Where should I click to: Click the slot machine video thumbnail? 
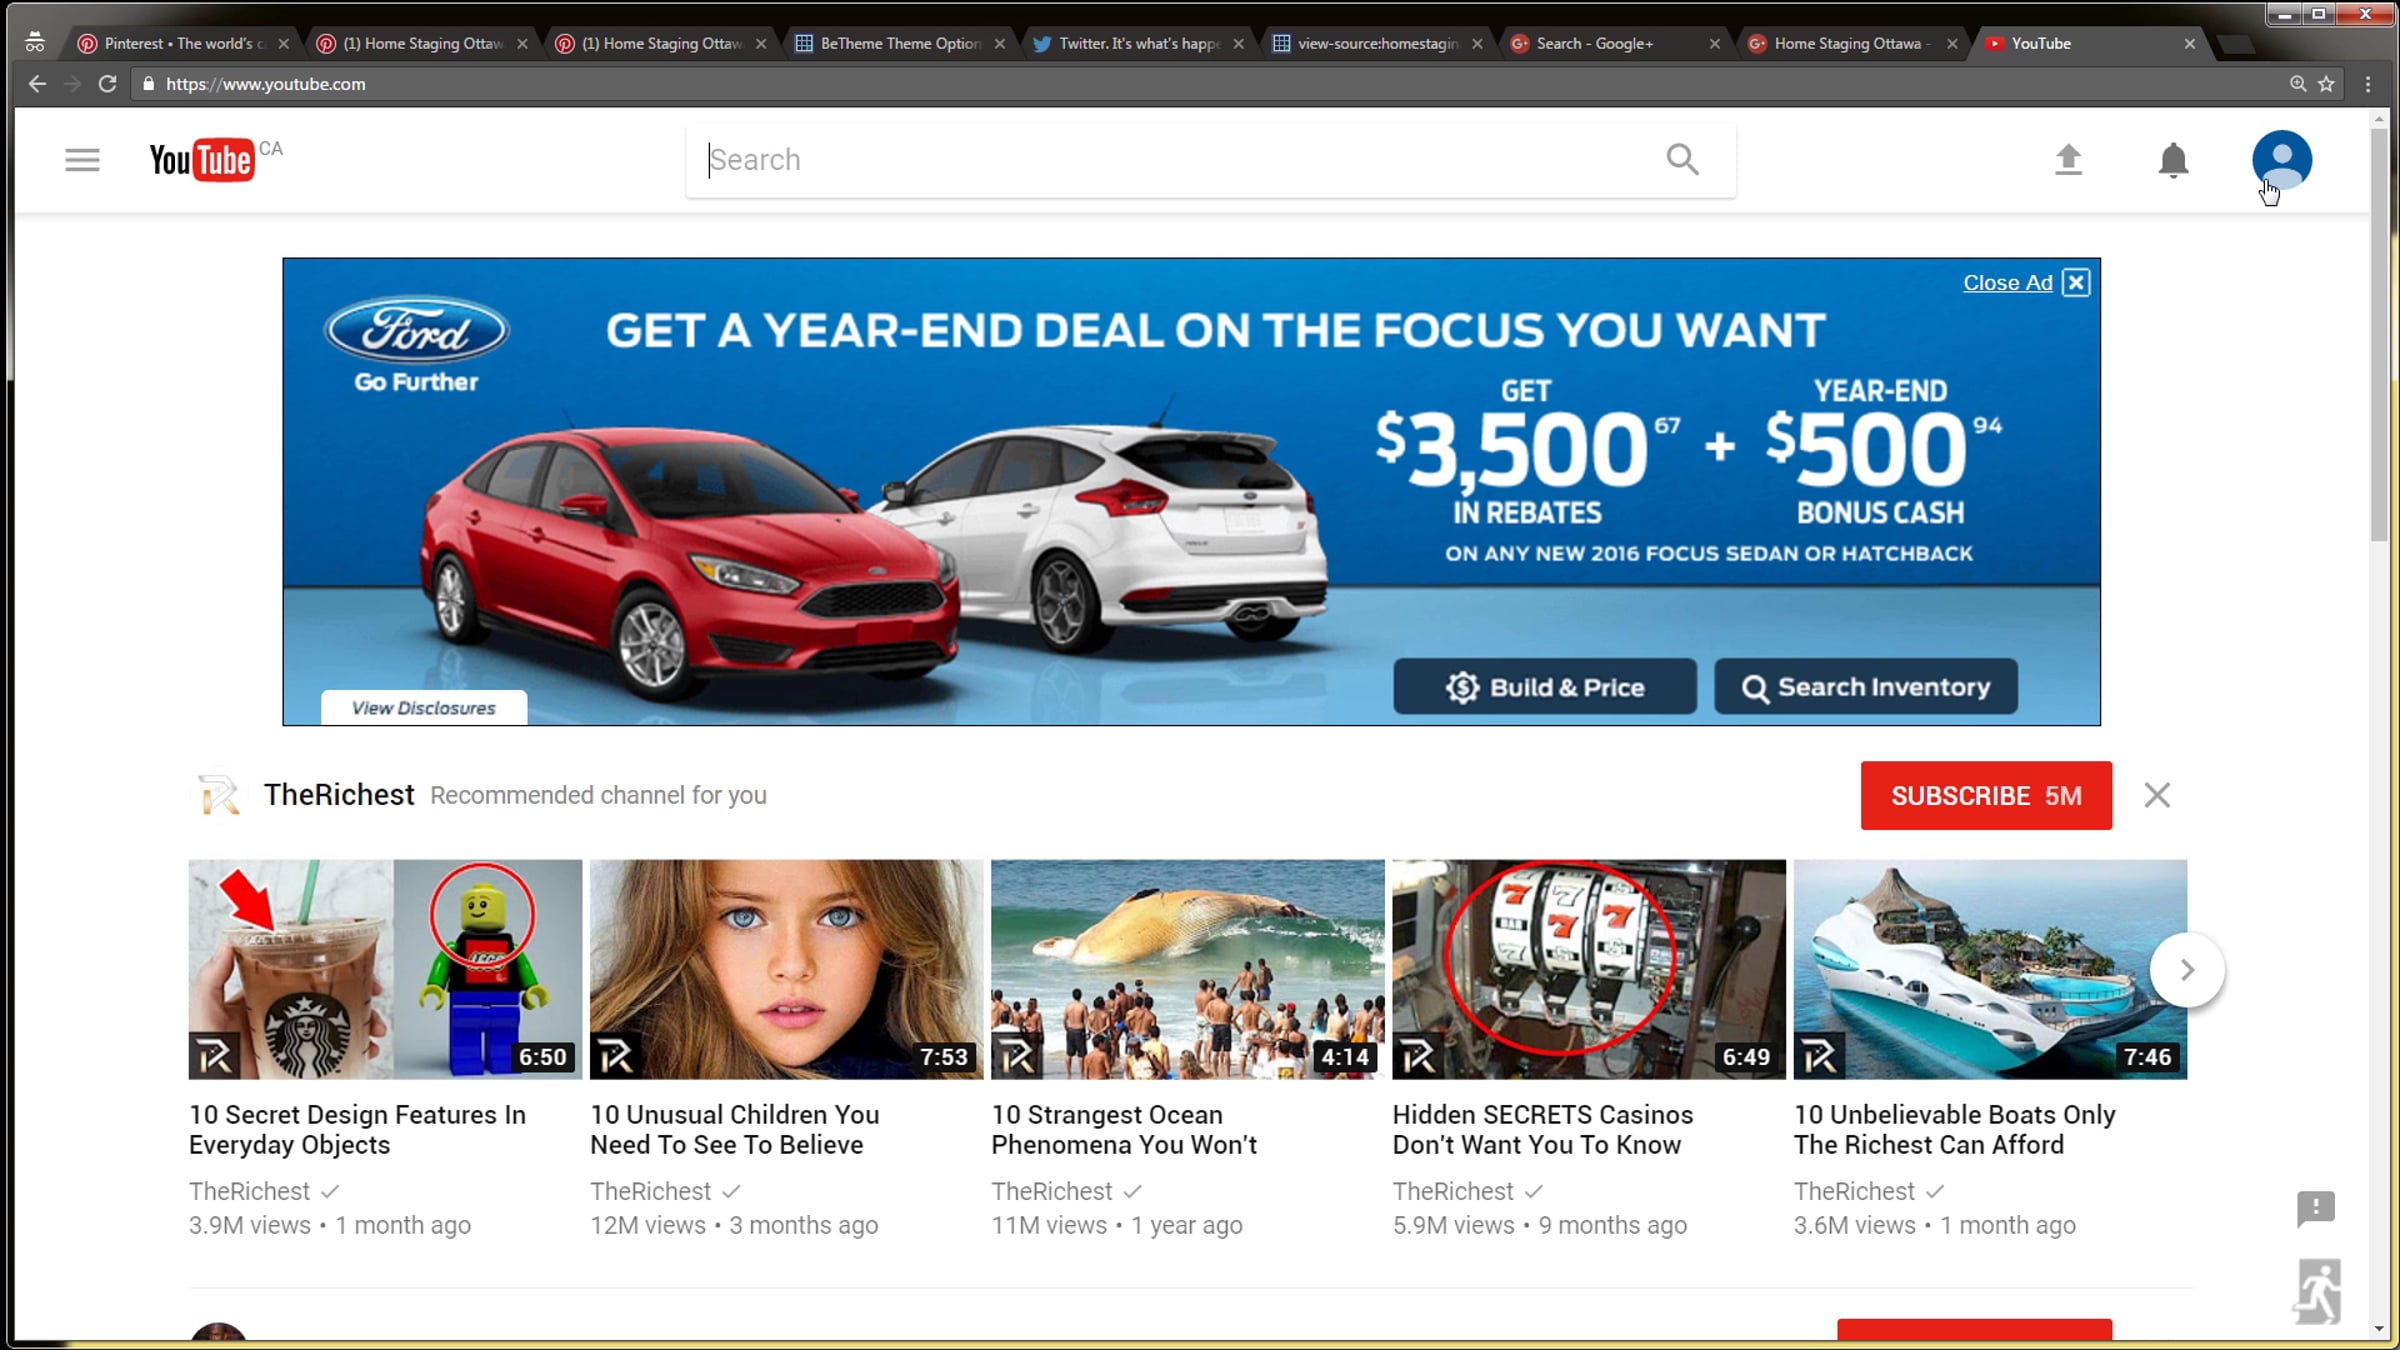click(1589, 969)
